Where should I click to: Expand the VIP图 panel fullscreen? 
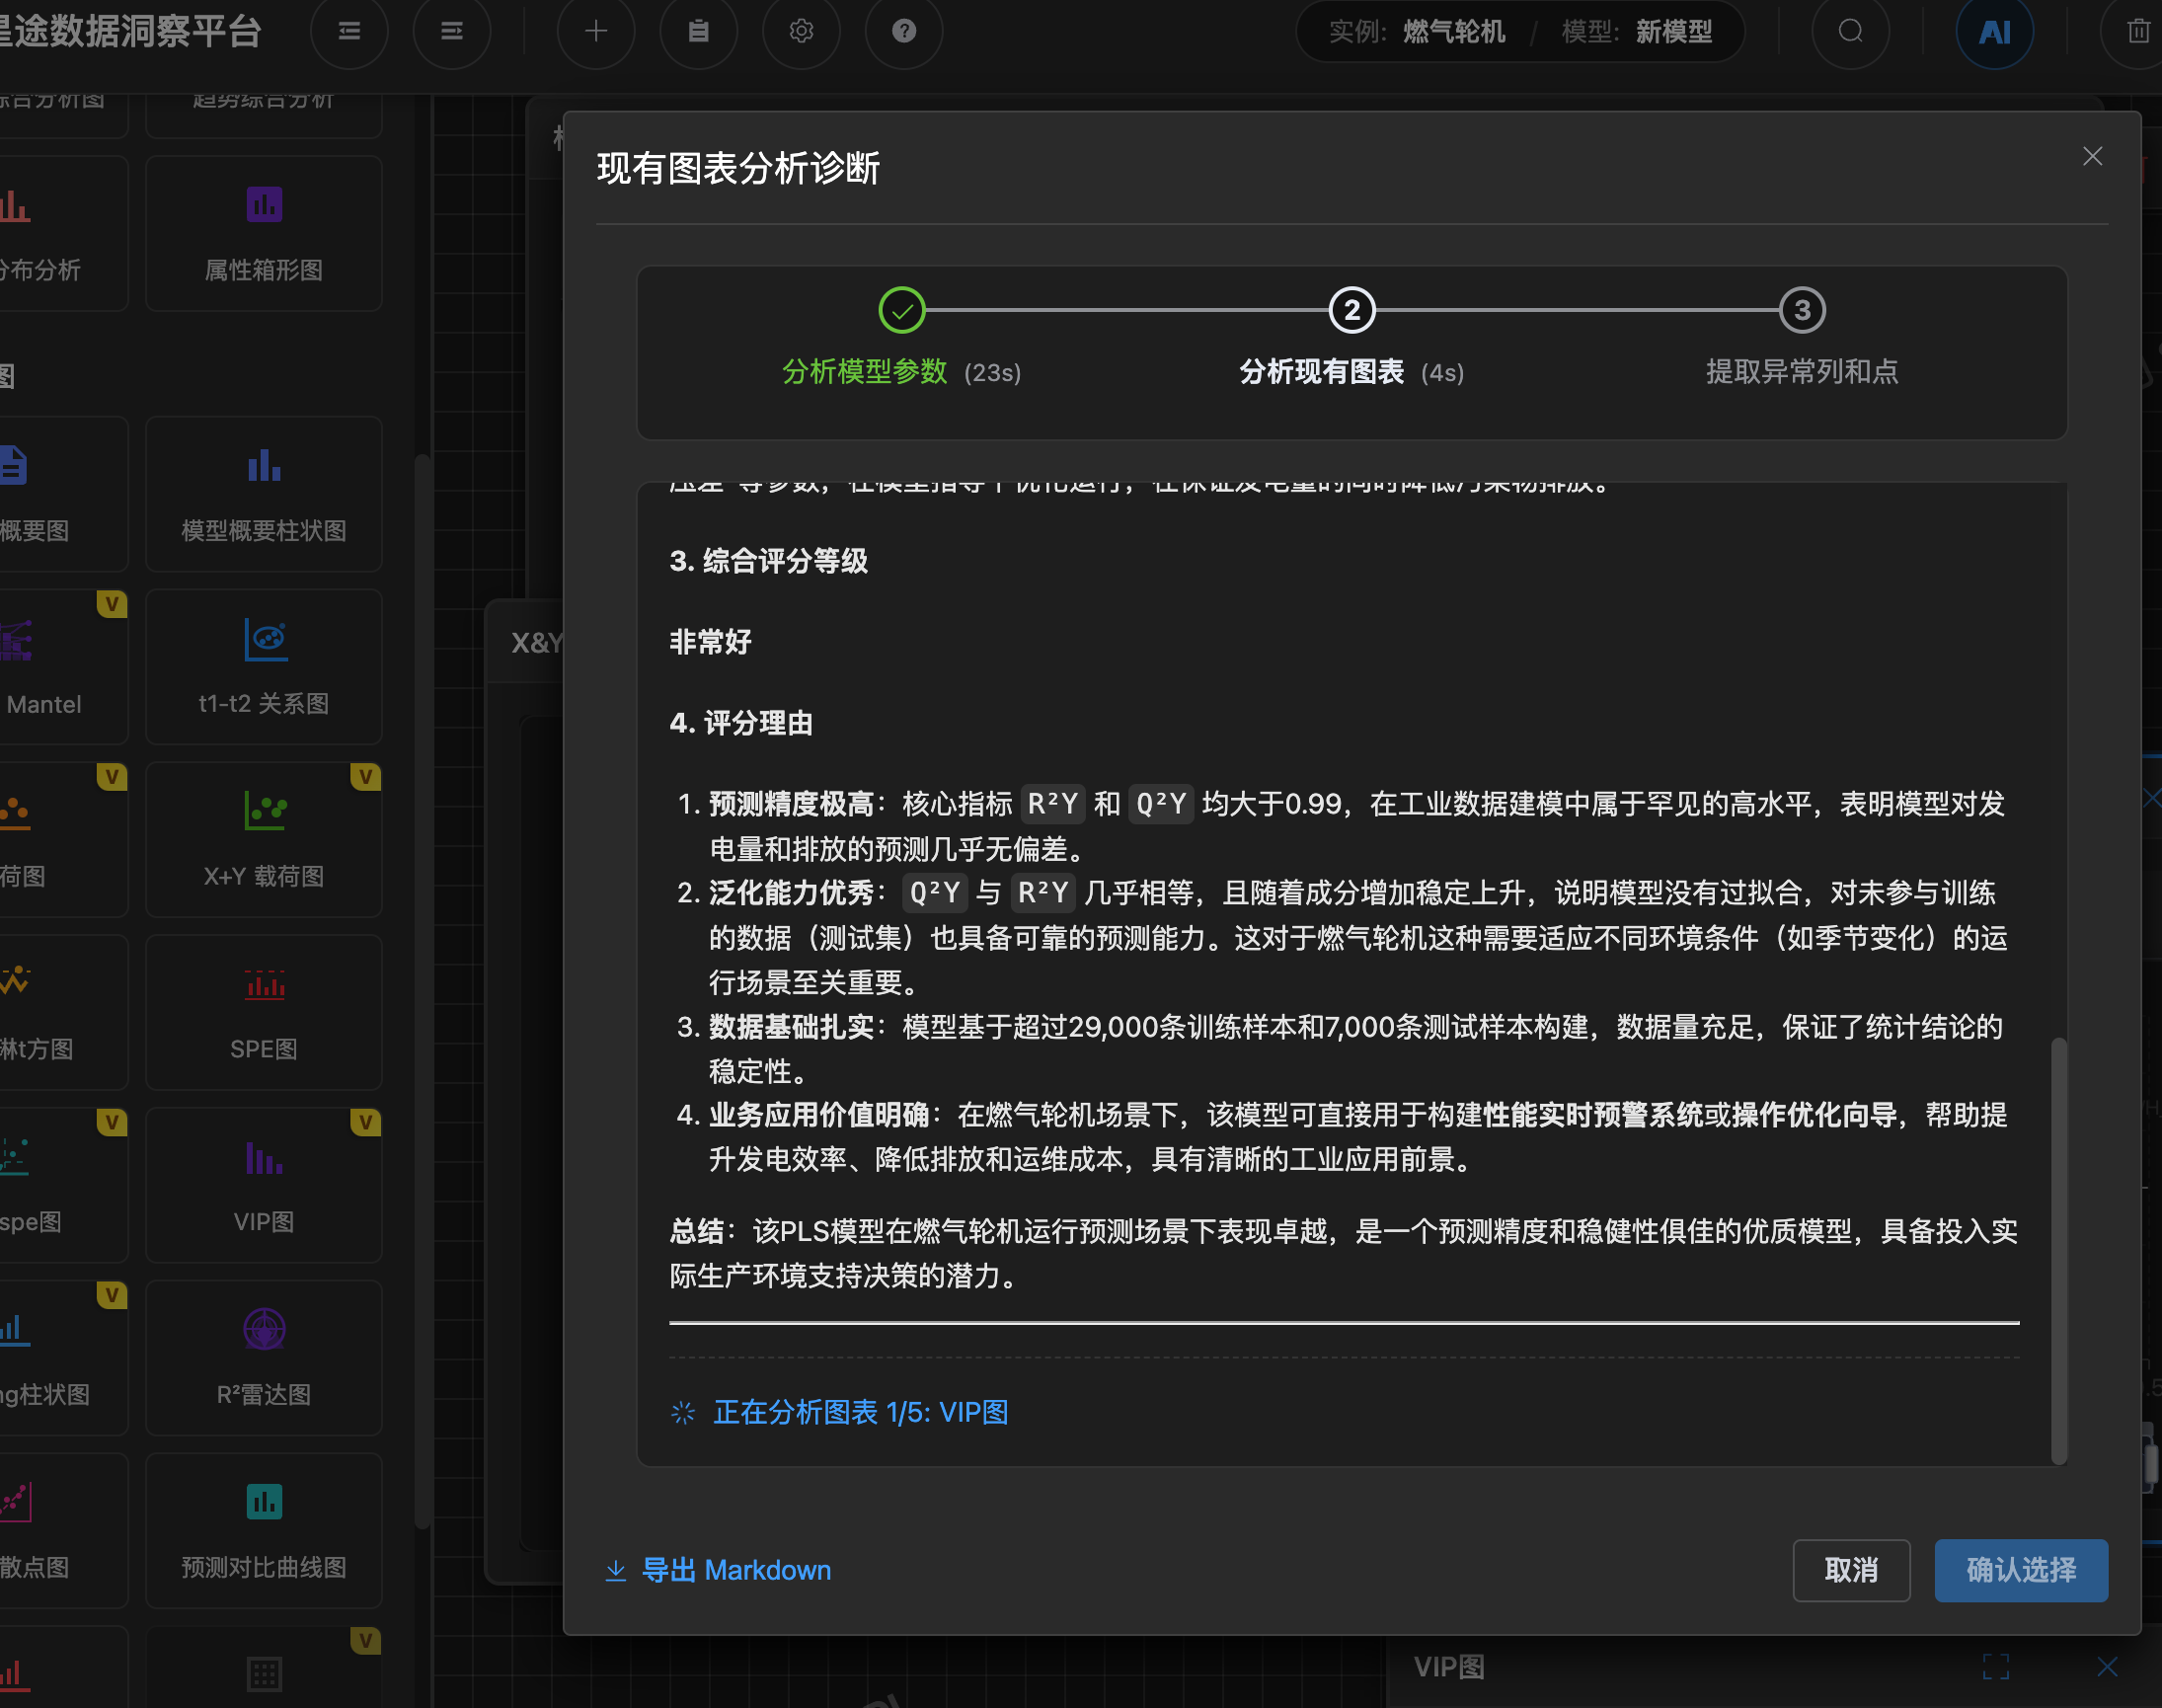1995,1667
